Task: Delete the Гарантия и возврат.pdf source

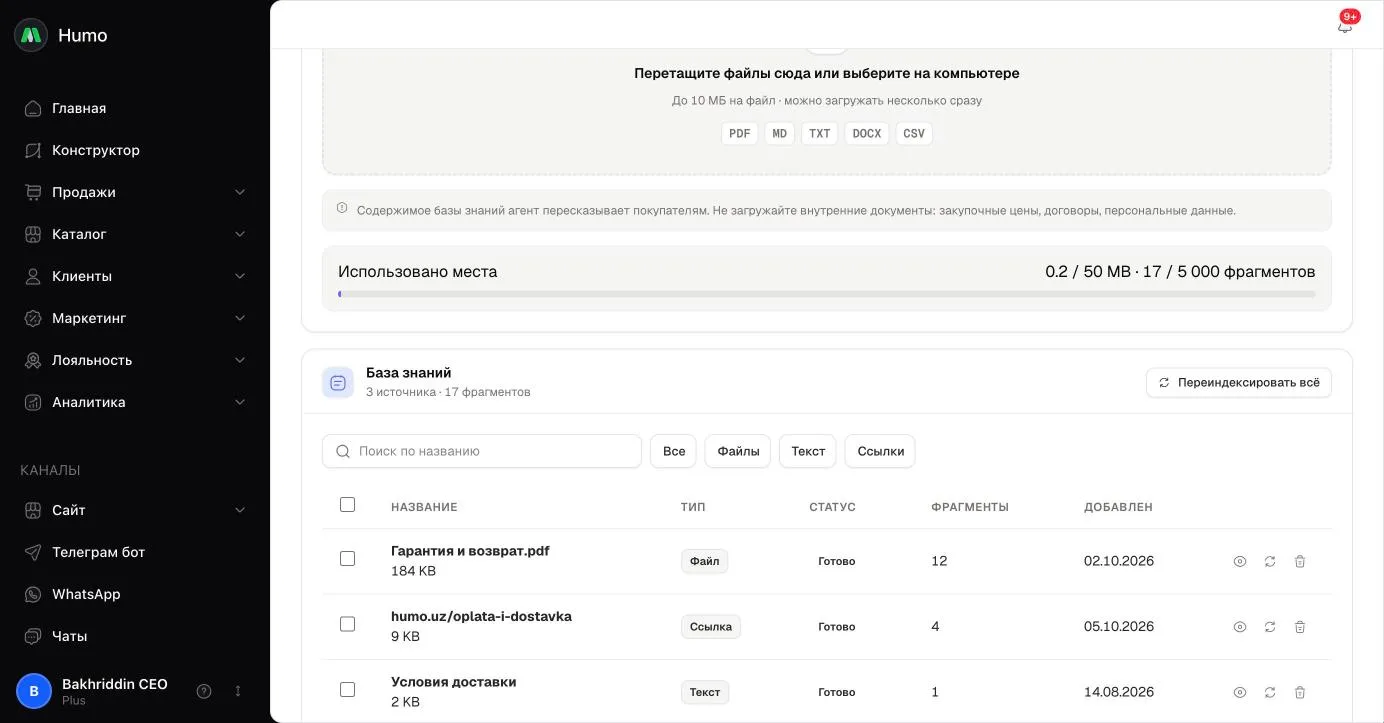Action: [x=1300, y=562]
